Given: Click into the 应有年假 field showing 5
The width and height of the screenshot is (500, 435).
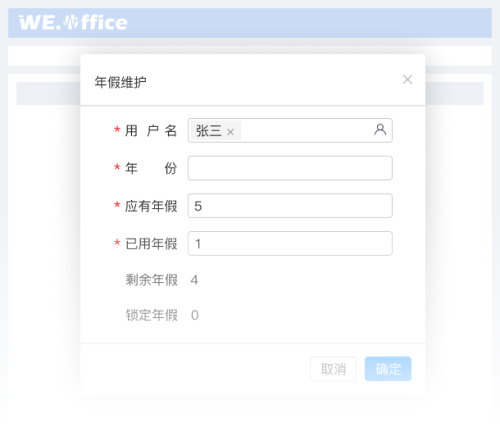Looking at the screenshot, I should [290, 206].
